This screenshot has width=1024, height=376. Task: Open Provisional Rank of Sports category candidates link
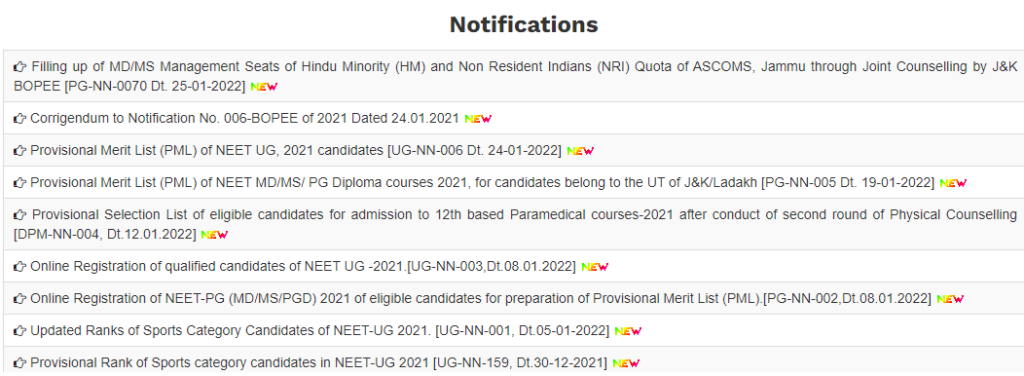pos(319,363)
